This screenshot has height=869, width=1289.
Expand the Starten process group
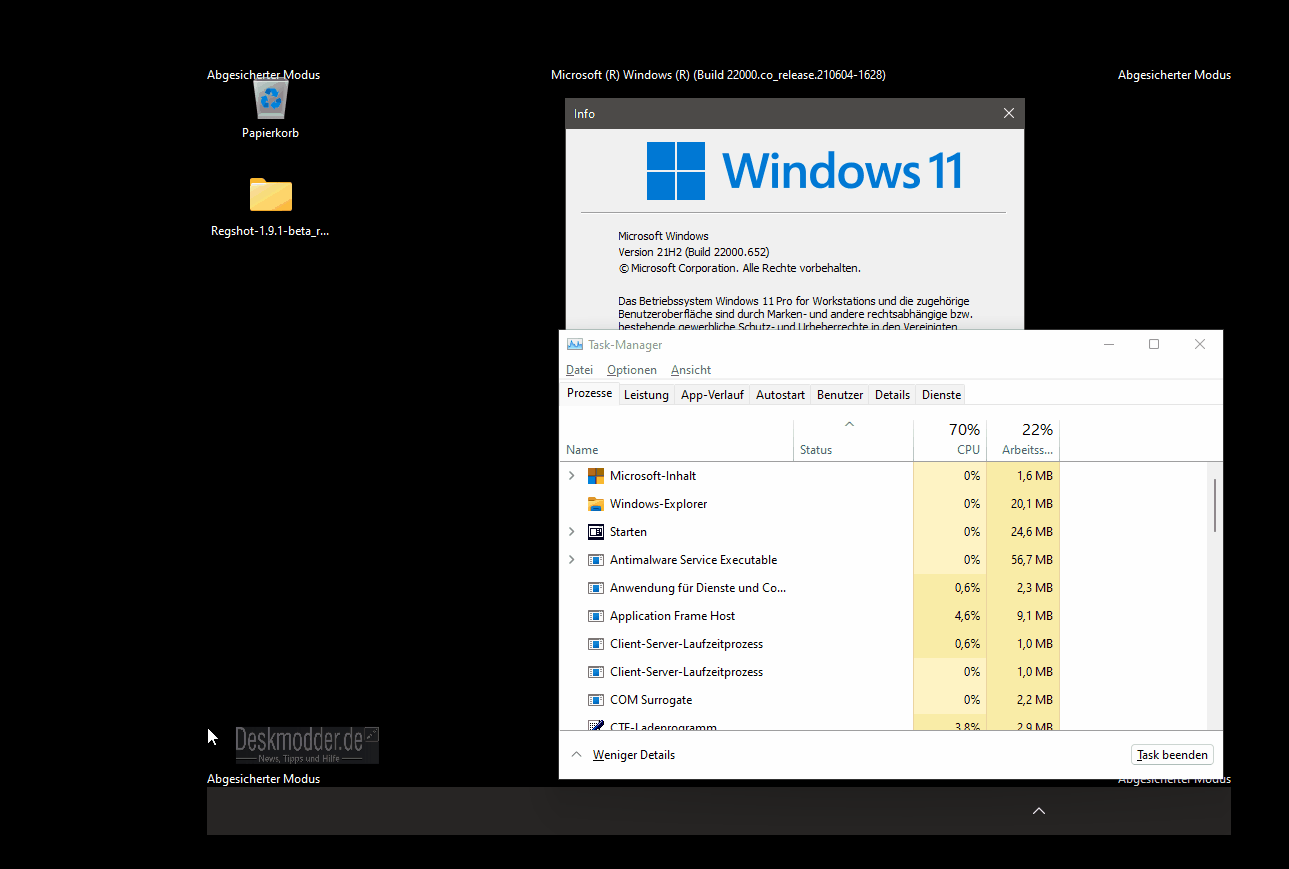click(x=571, y=531)
